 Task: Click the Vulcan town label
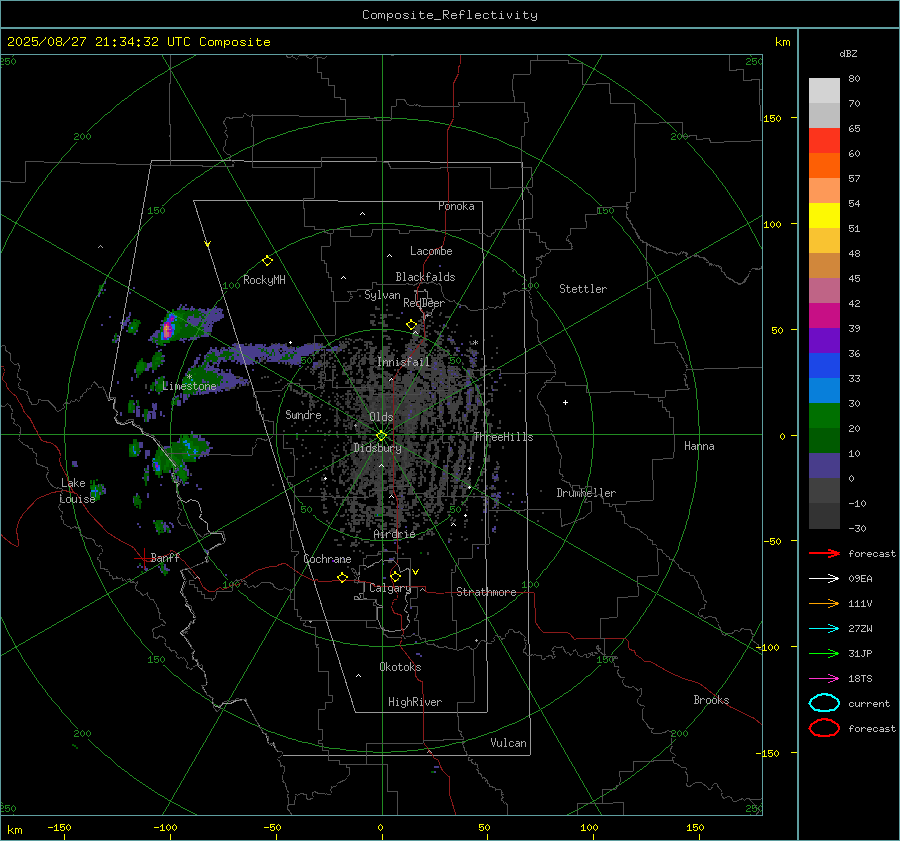(508, 743)
